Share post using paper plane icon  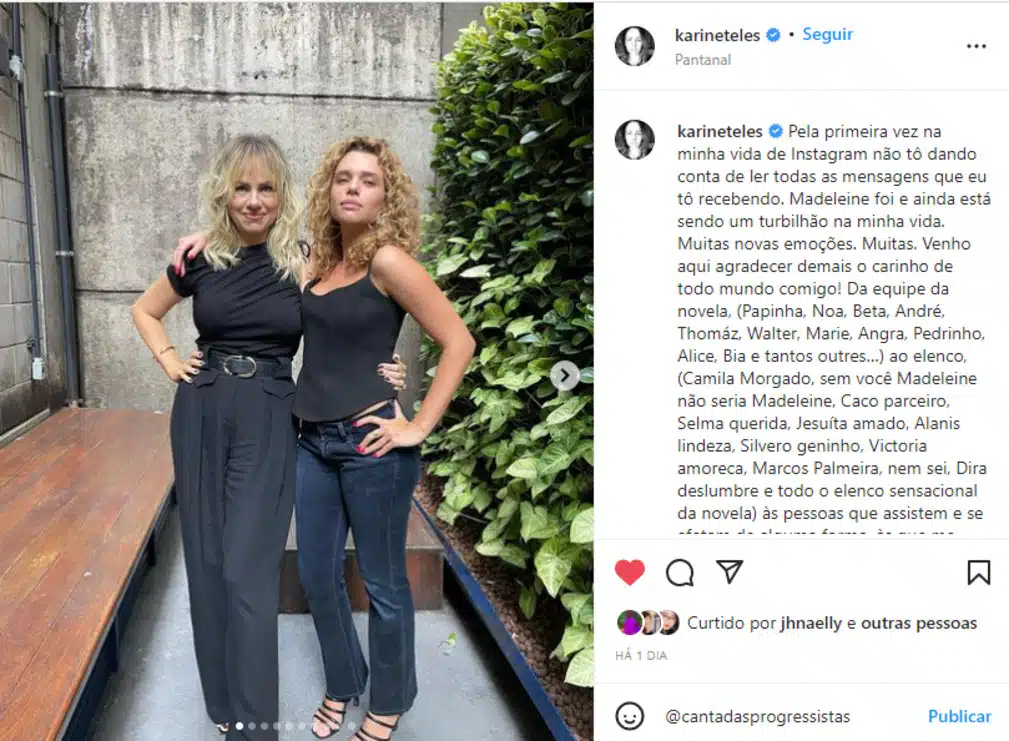tap(729, 571)
